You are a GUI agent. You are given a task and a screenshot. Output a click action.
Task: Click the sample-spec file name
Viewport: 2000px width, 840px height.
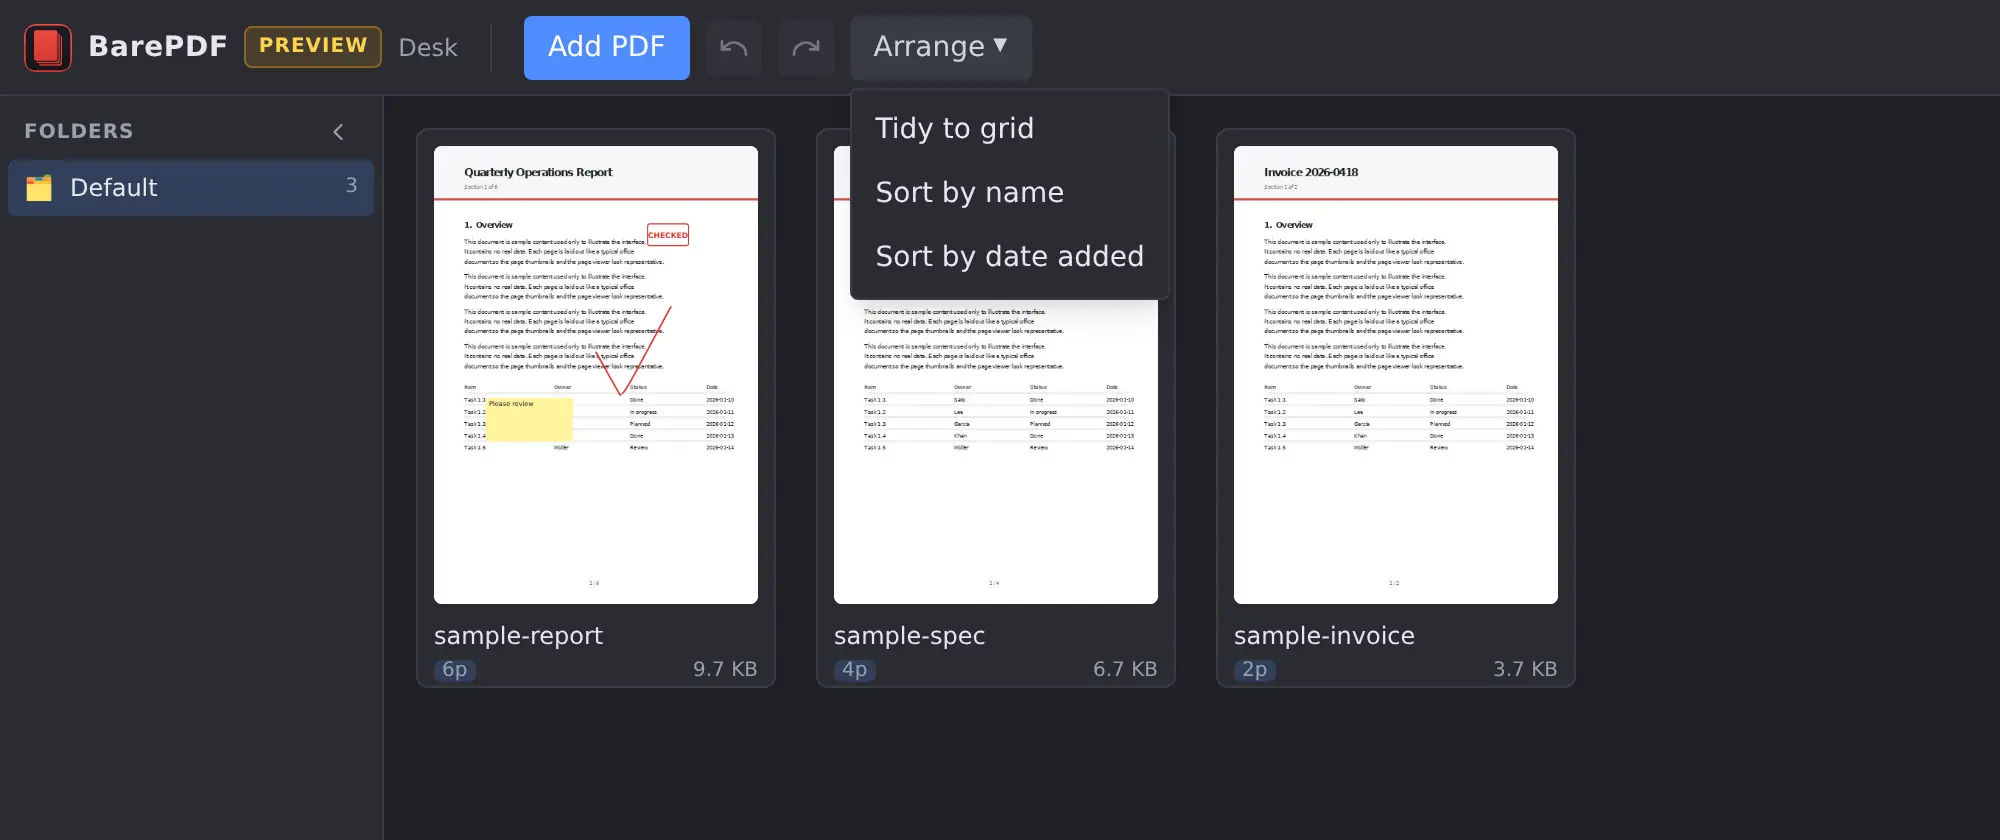(x=909, y=636)
